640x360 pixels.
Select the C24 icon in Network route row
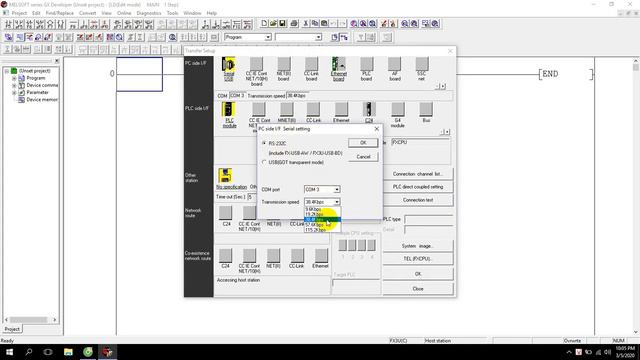[x=226, y=213]
